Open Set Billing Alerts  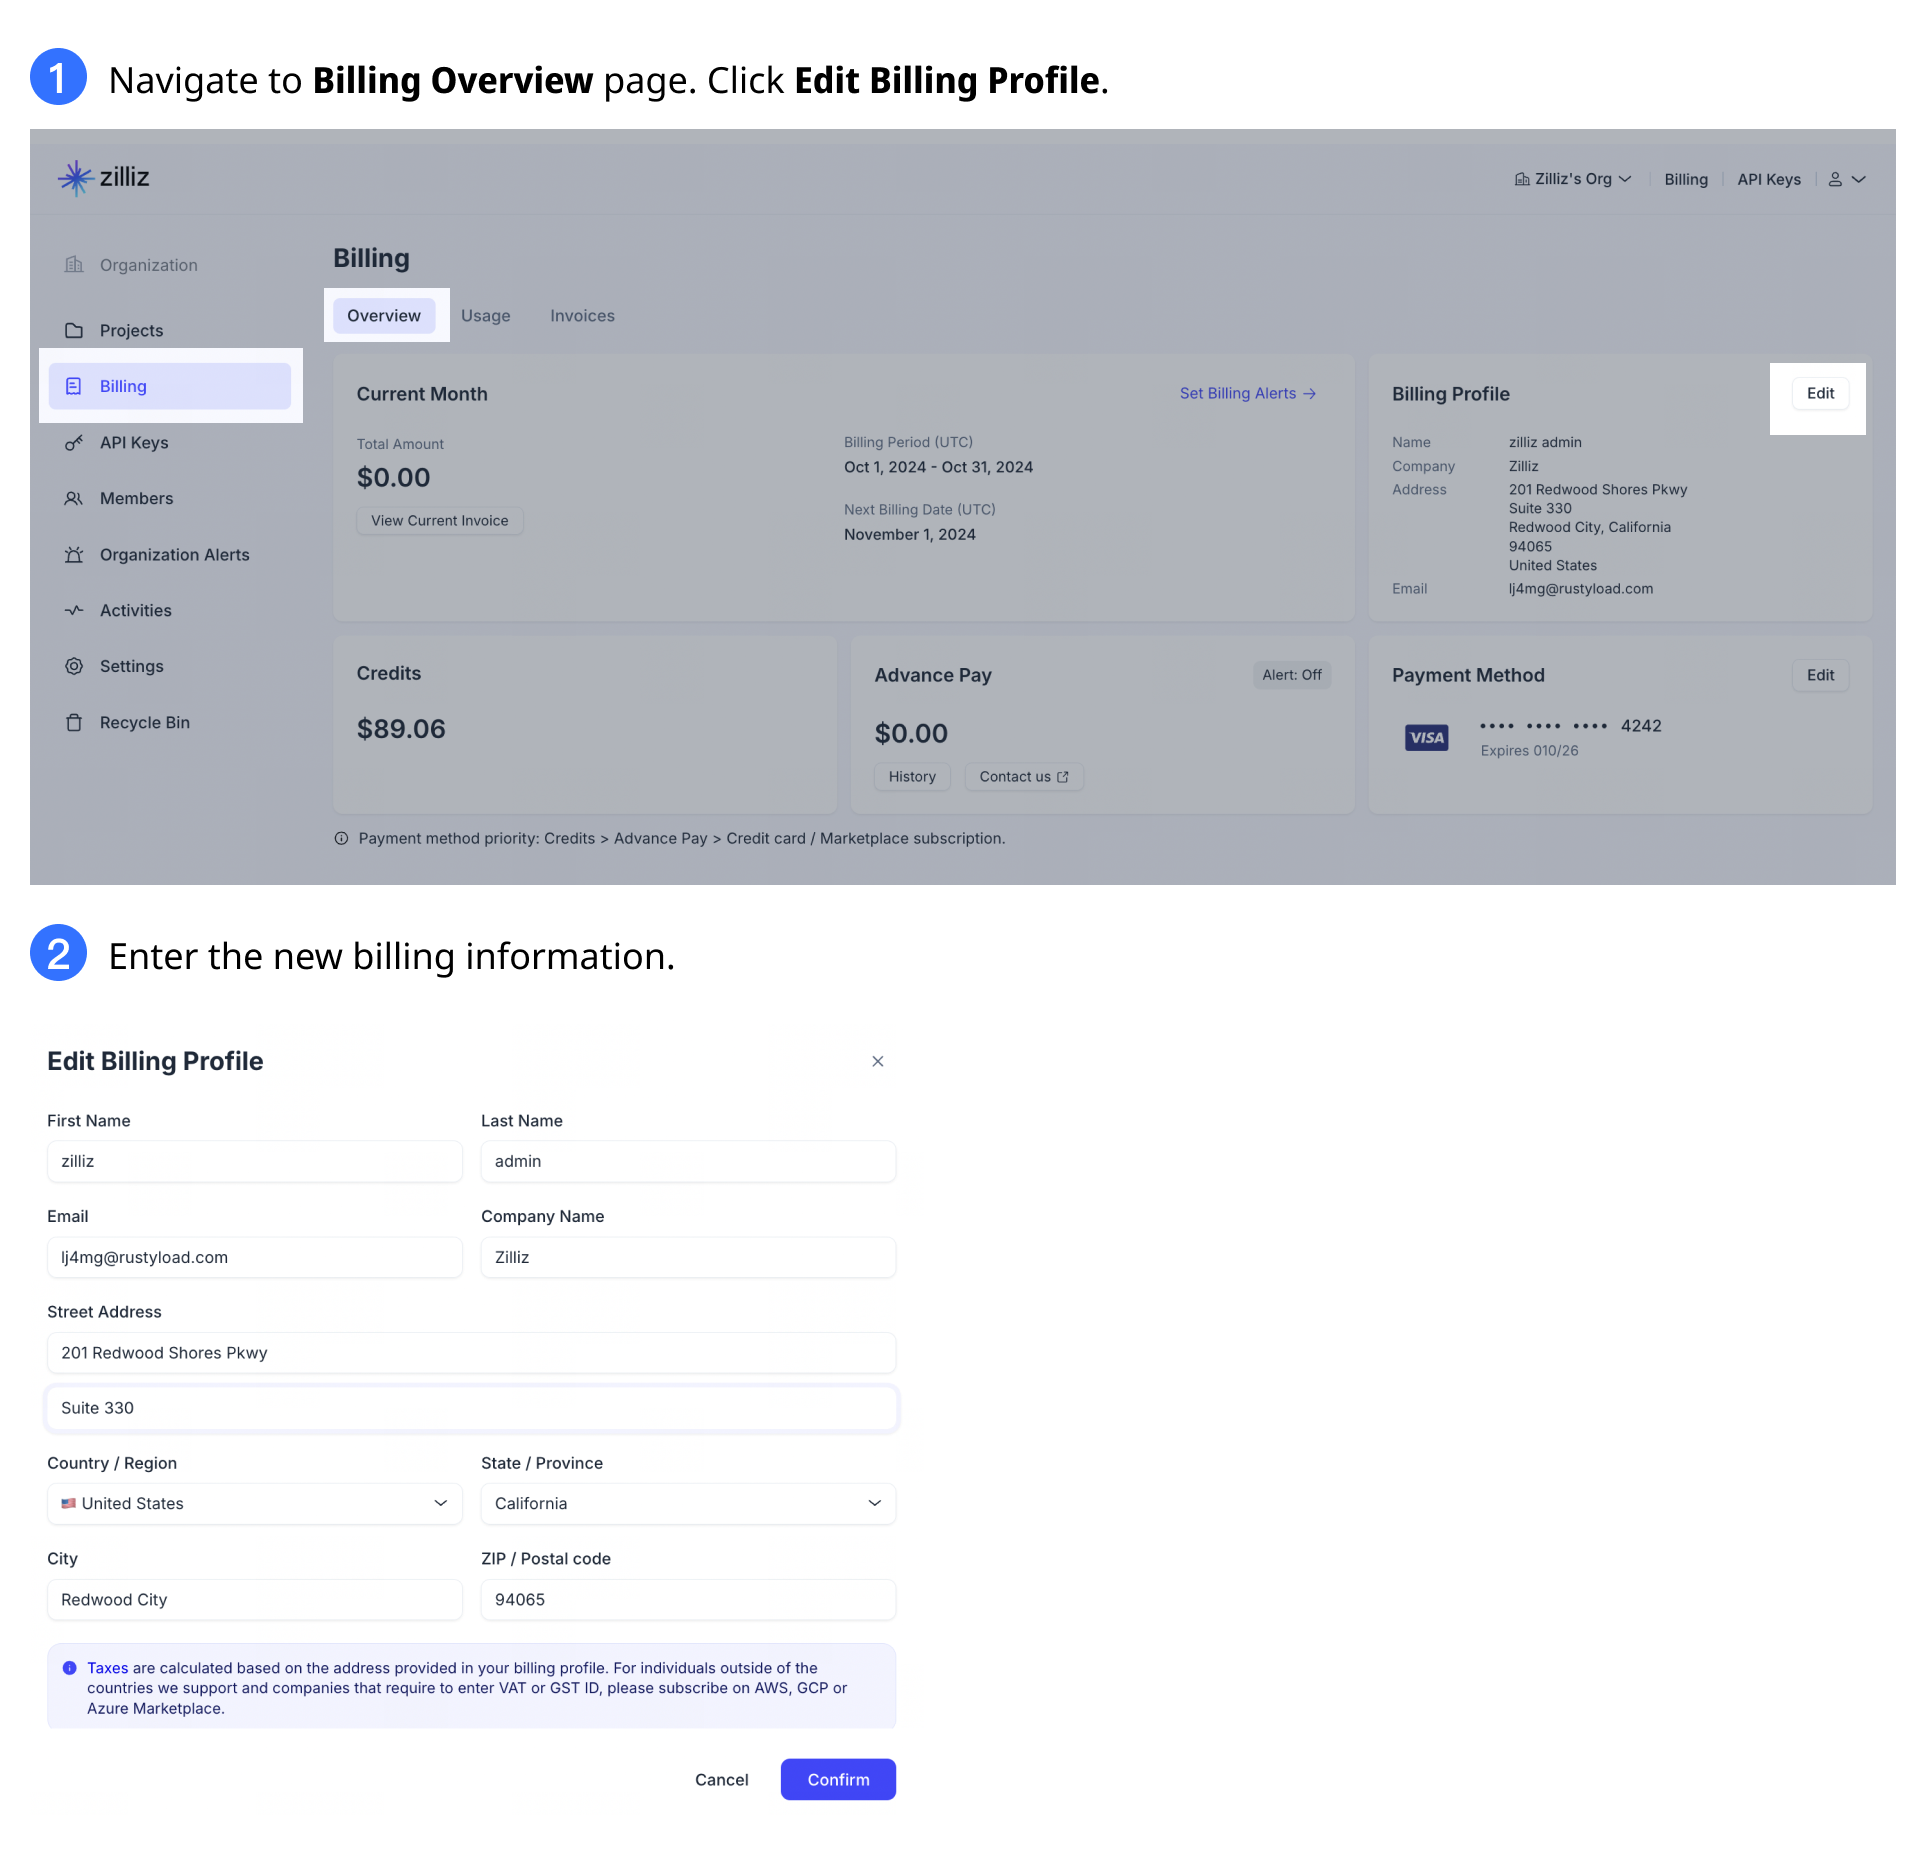[x=1247, y=393]
